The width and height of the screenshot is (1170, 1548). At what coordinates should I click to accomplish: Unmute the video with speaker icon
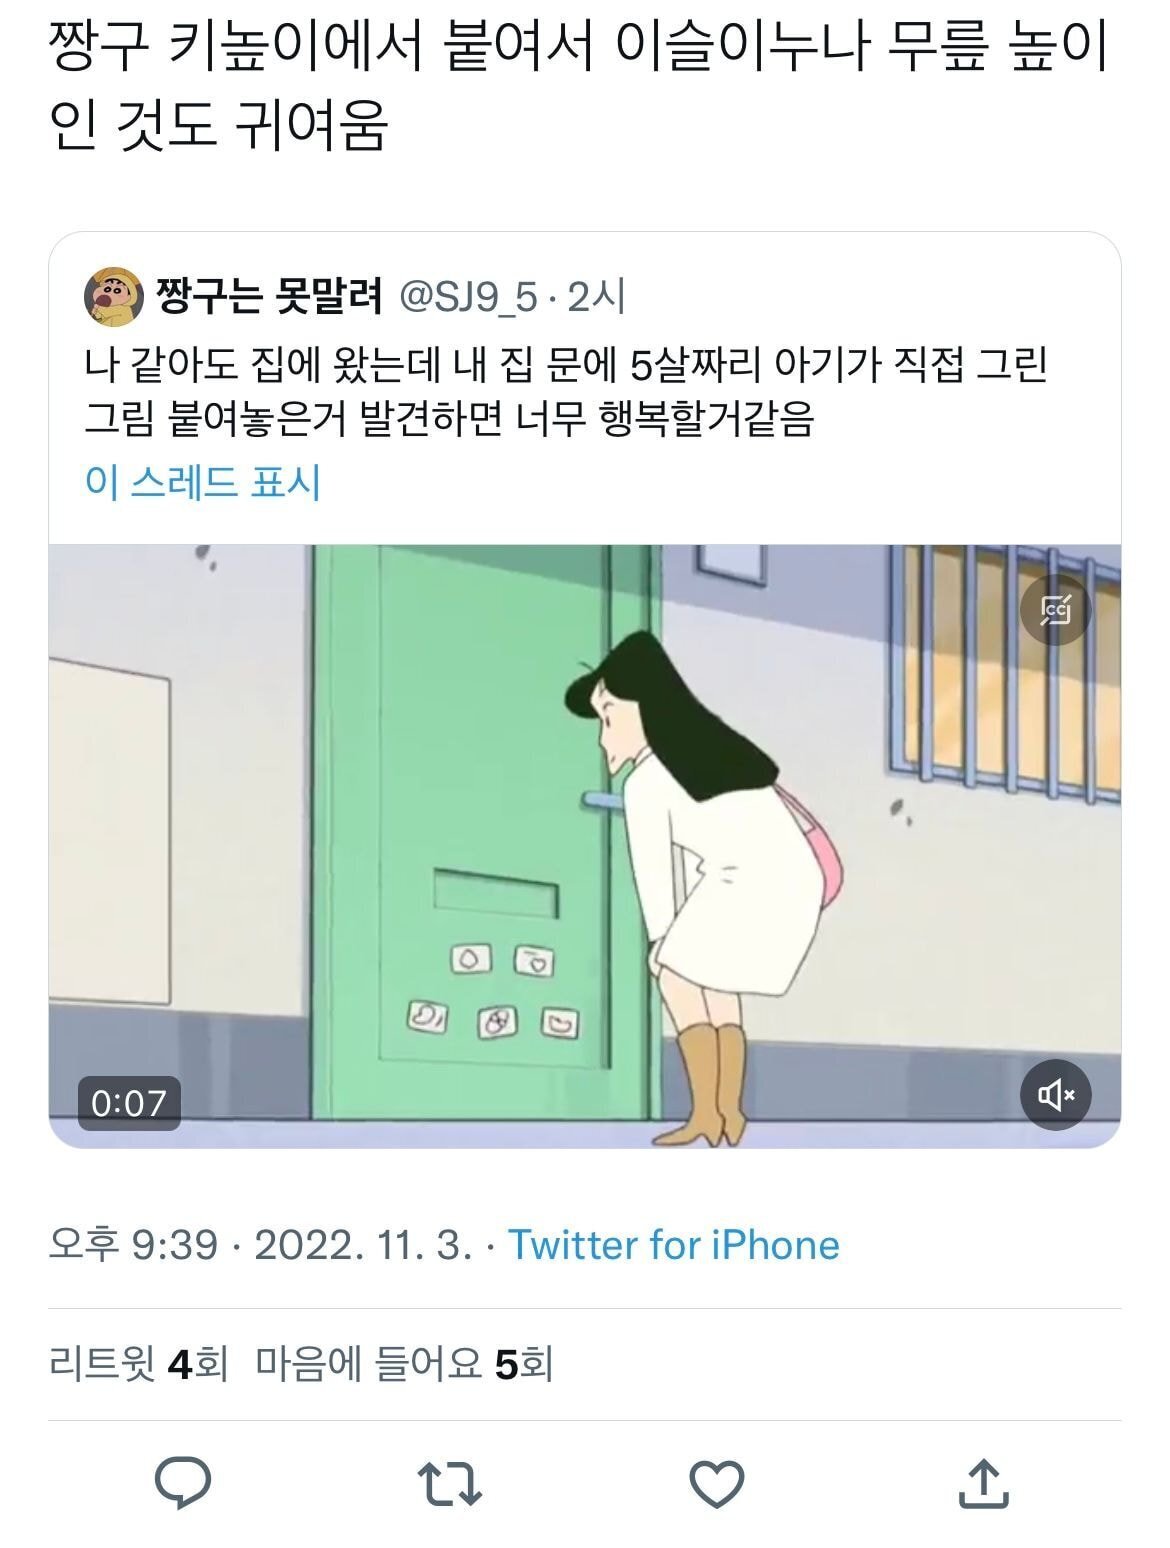[1056, 1096]
